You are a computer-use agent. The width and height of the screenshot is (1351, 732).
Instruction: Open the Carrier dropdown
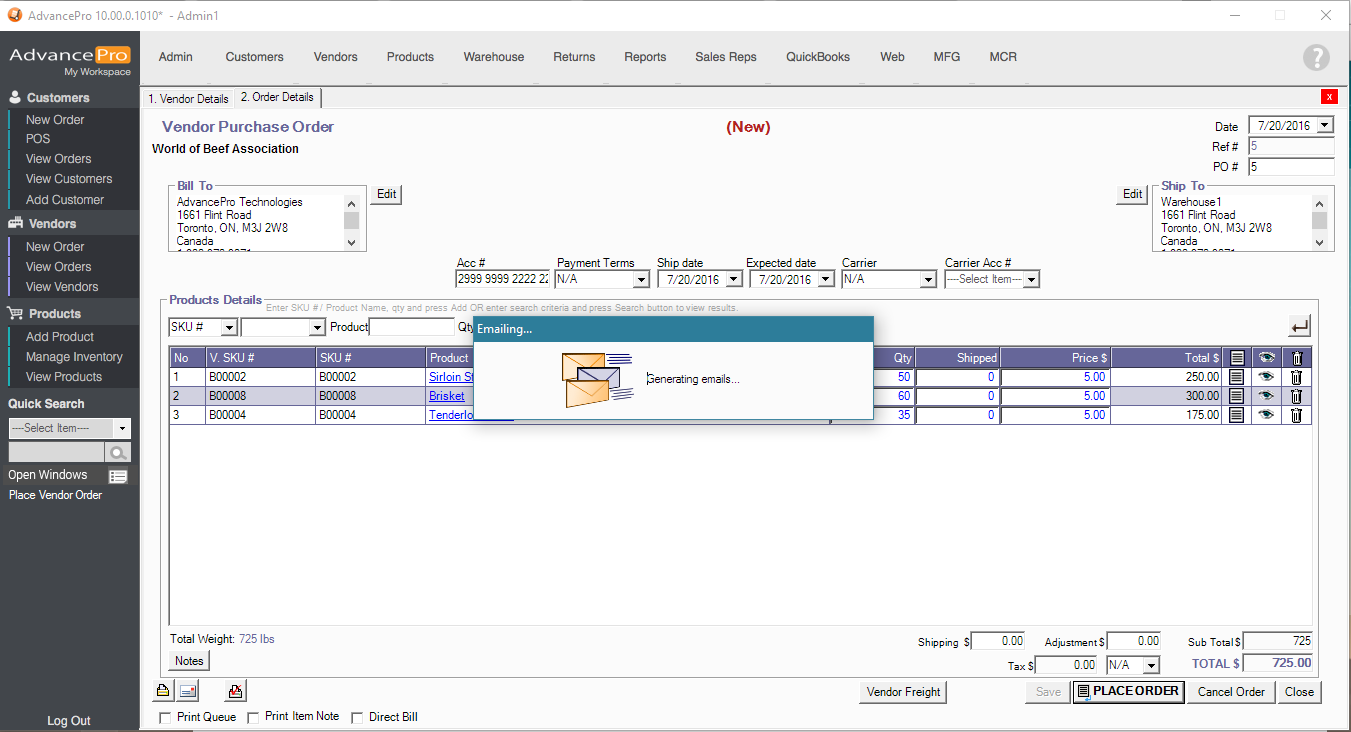click(927, 280)
